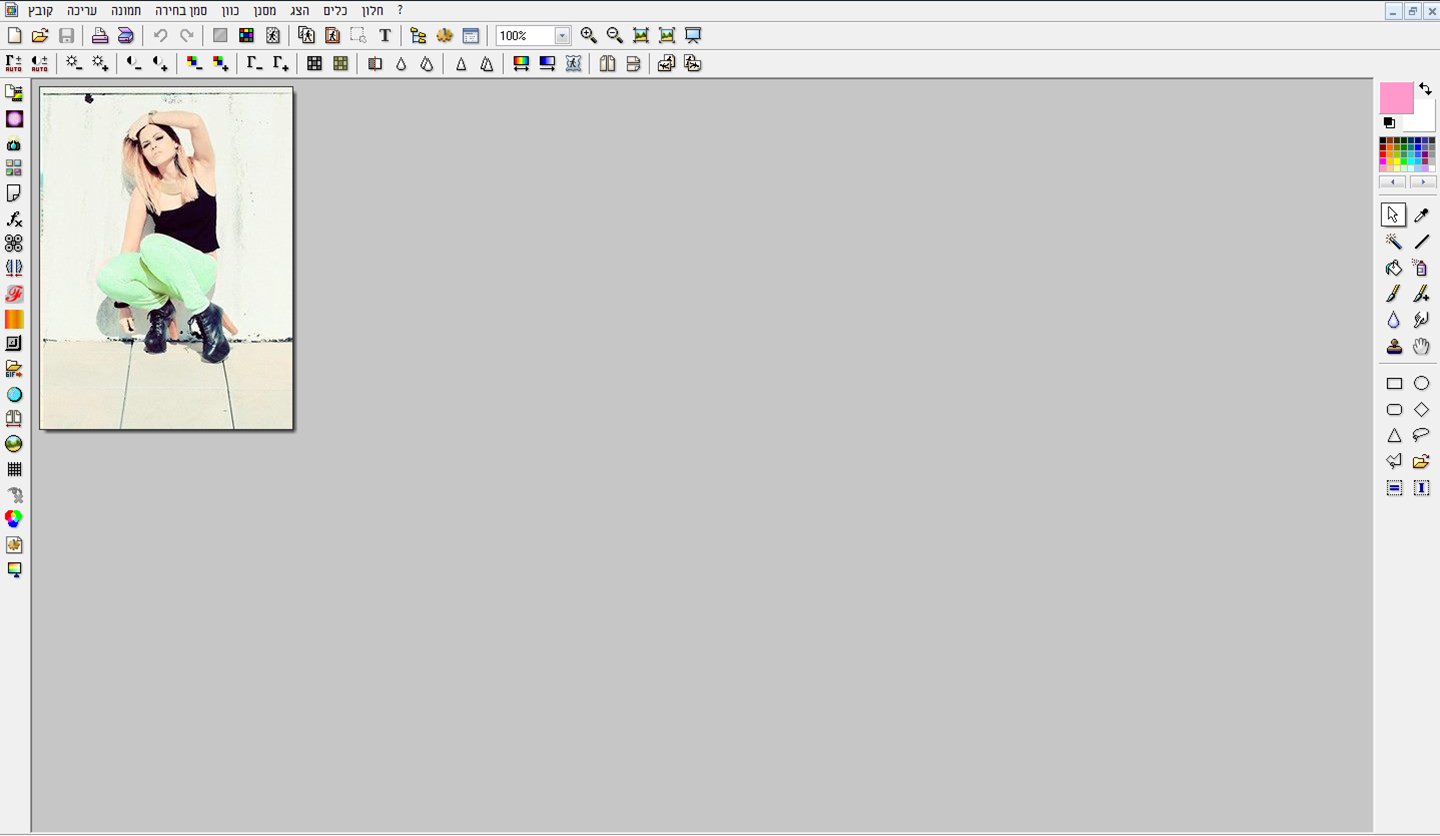Select the triangle selection shape

tap(1393, 435)
